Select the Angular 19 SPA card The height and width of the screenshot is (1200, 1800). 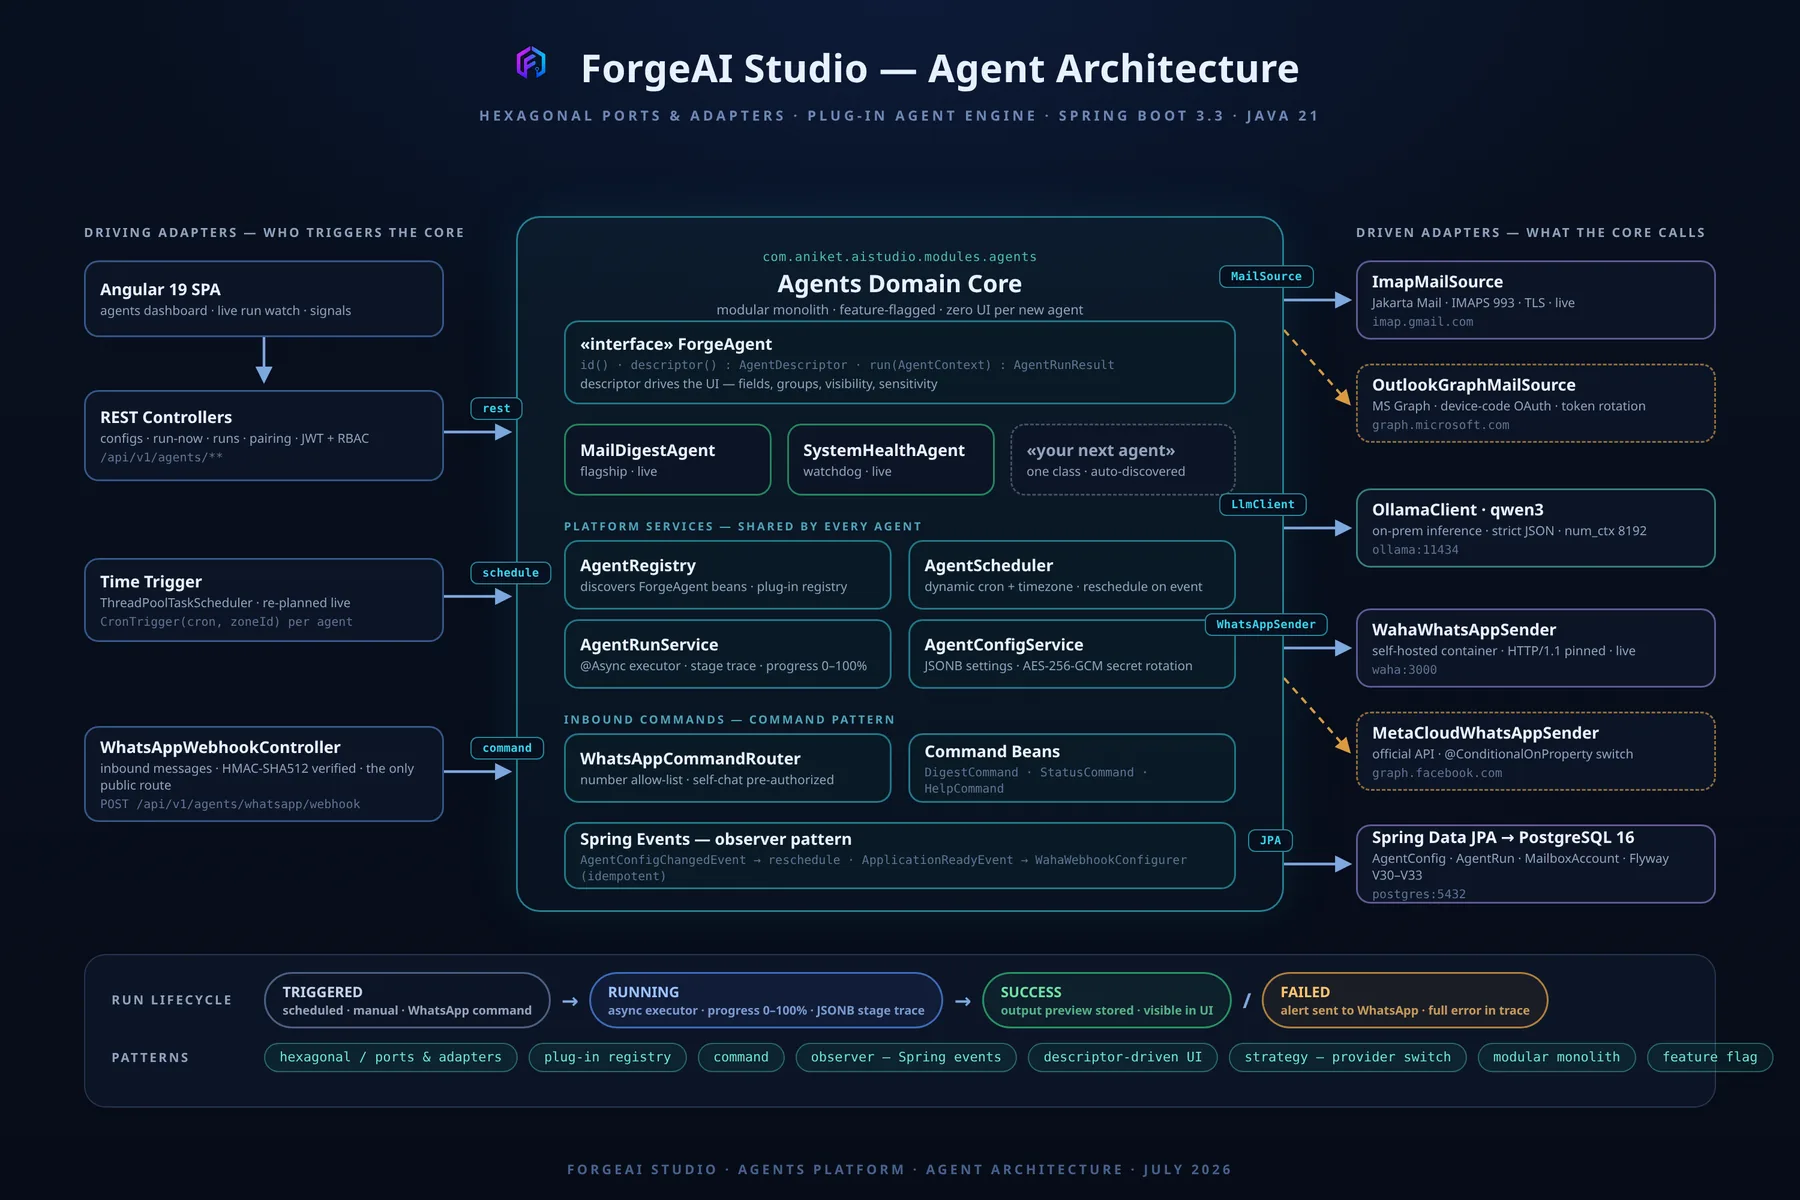(x=264, y=299)
